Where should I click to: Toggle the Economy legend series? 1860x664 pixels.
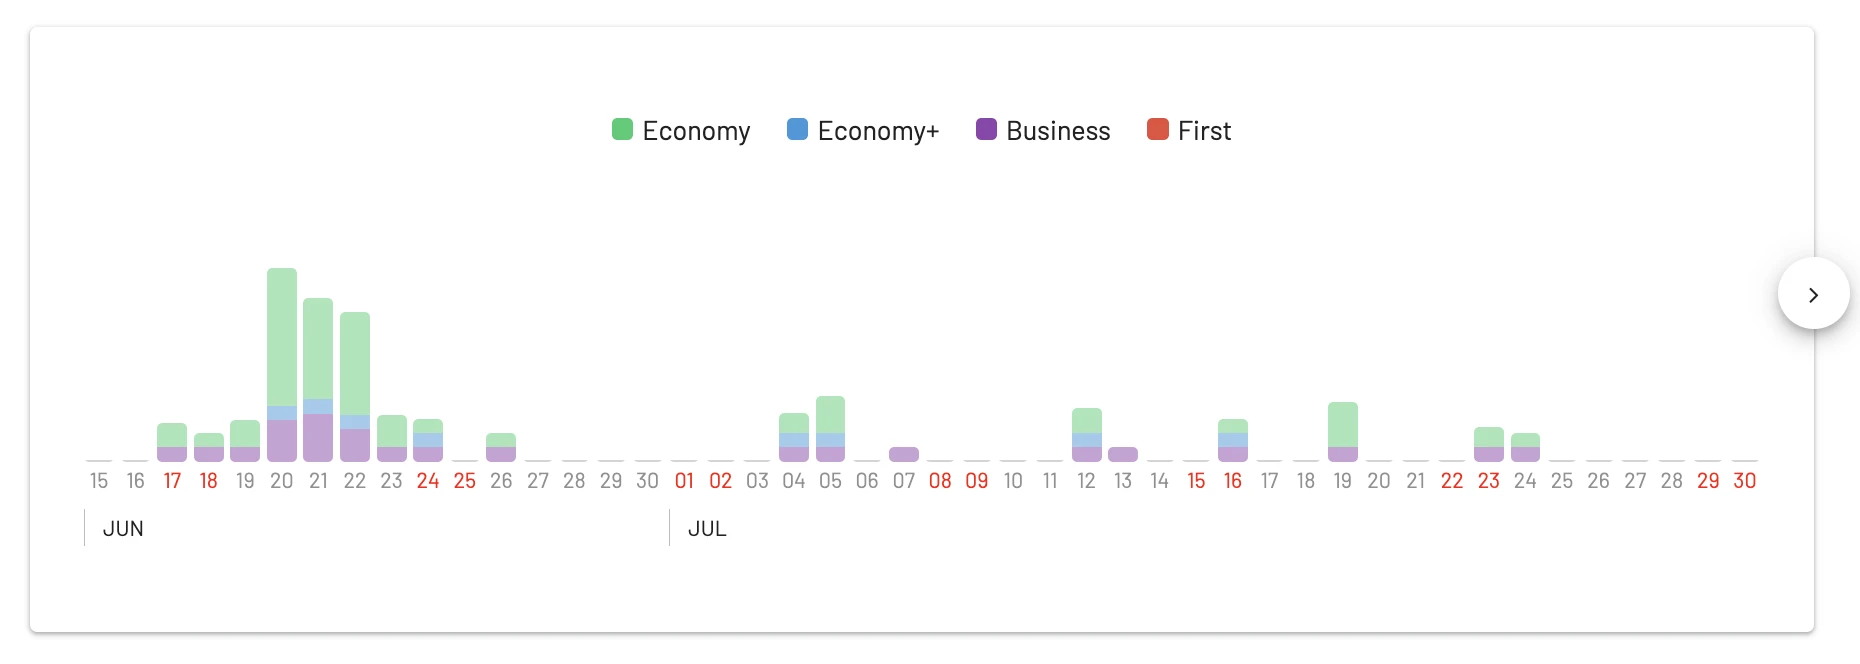tap(681, 130)
